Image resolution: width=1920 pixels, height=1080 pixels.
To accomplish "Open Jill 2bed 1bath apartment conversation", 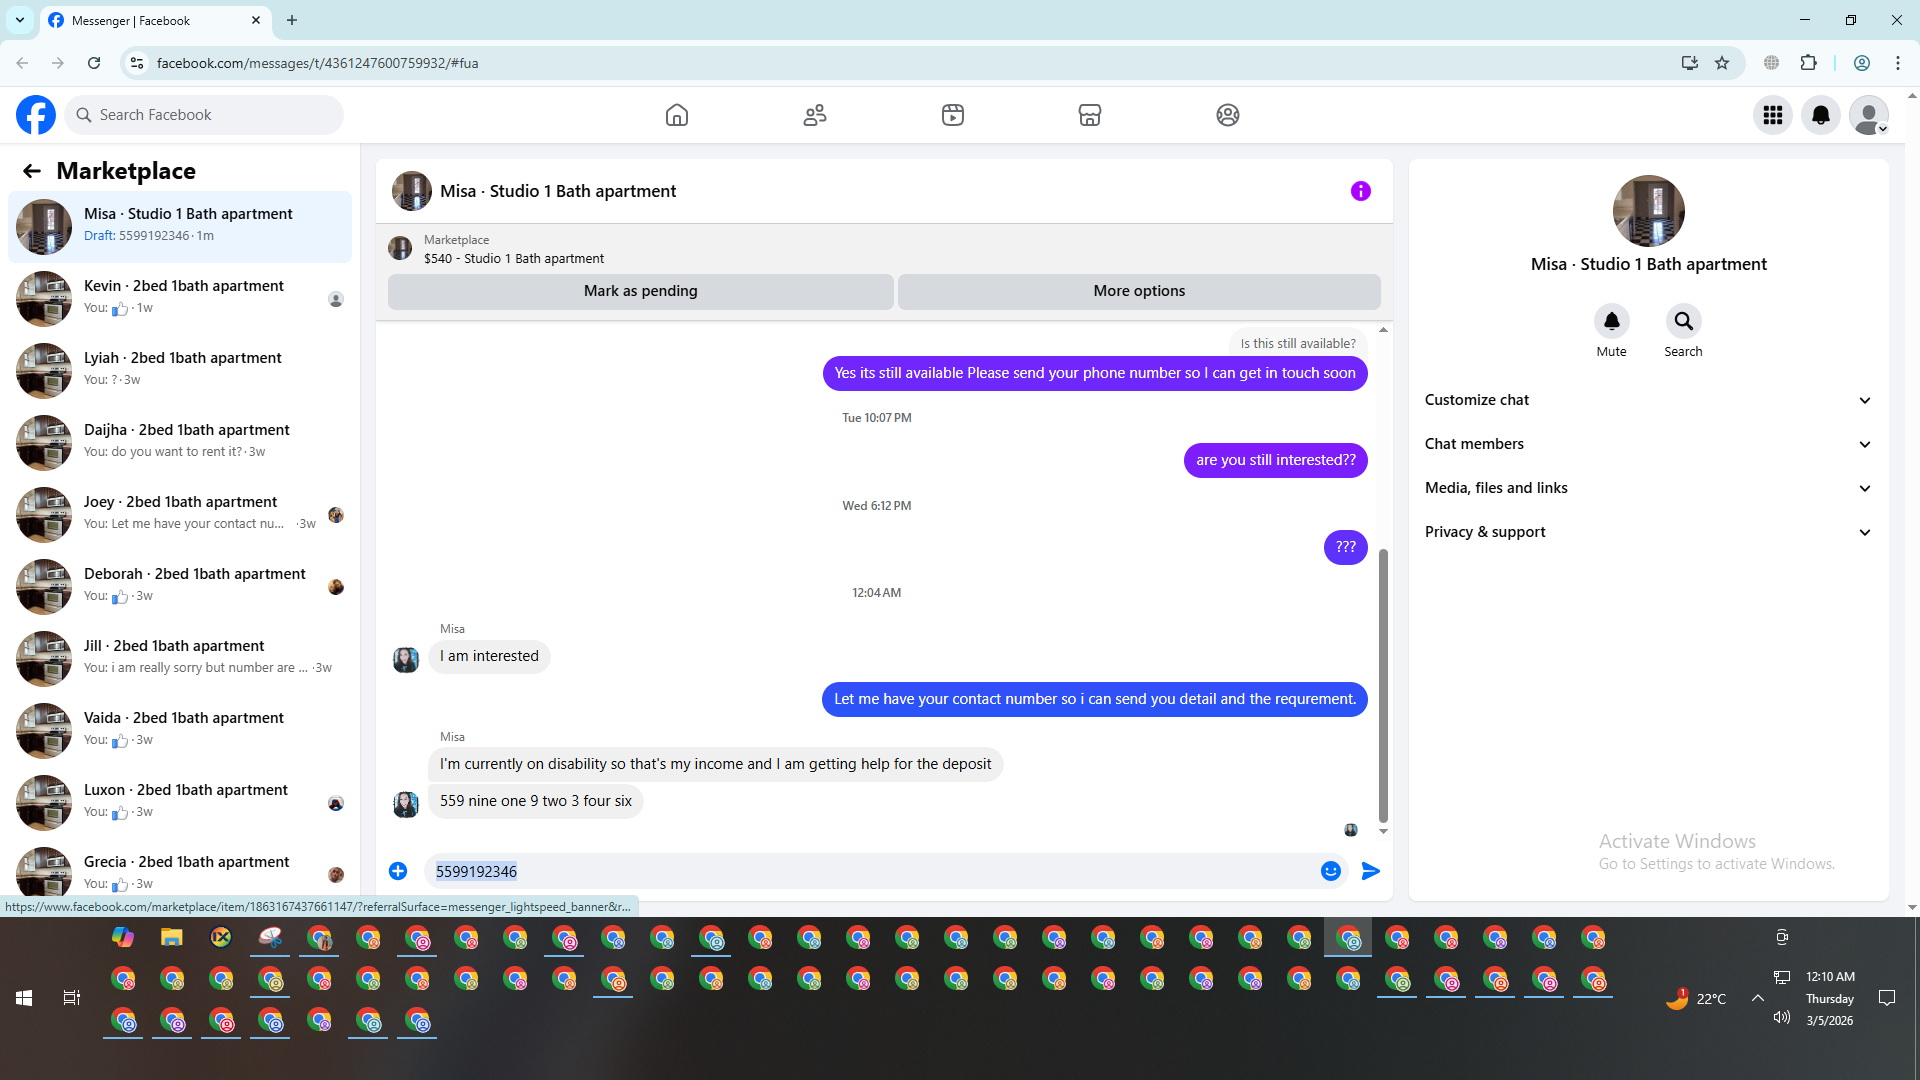I will 180,659.
